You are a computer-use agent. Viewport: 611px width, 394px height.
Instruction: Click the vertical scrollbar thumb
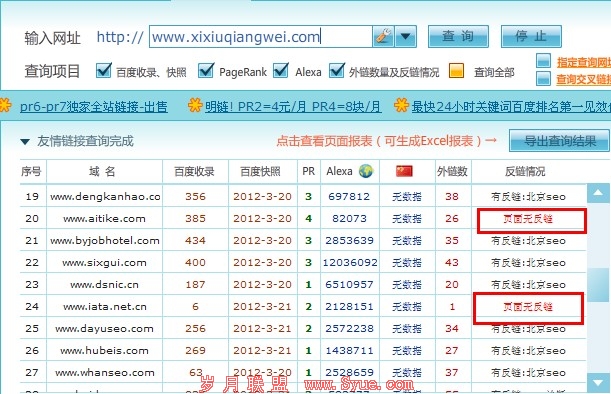598,284
